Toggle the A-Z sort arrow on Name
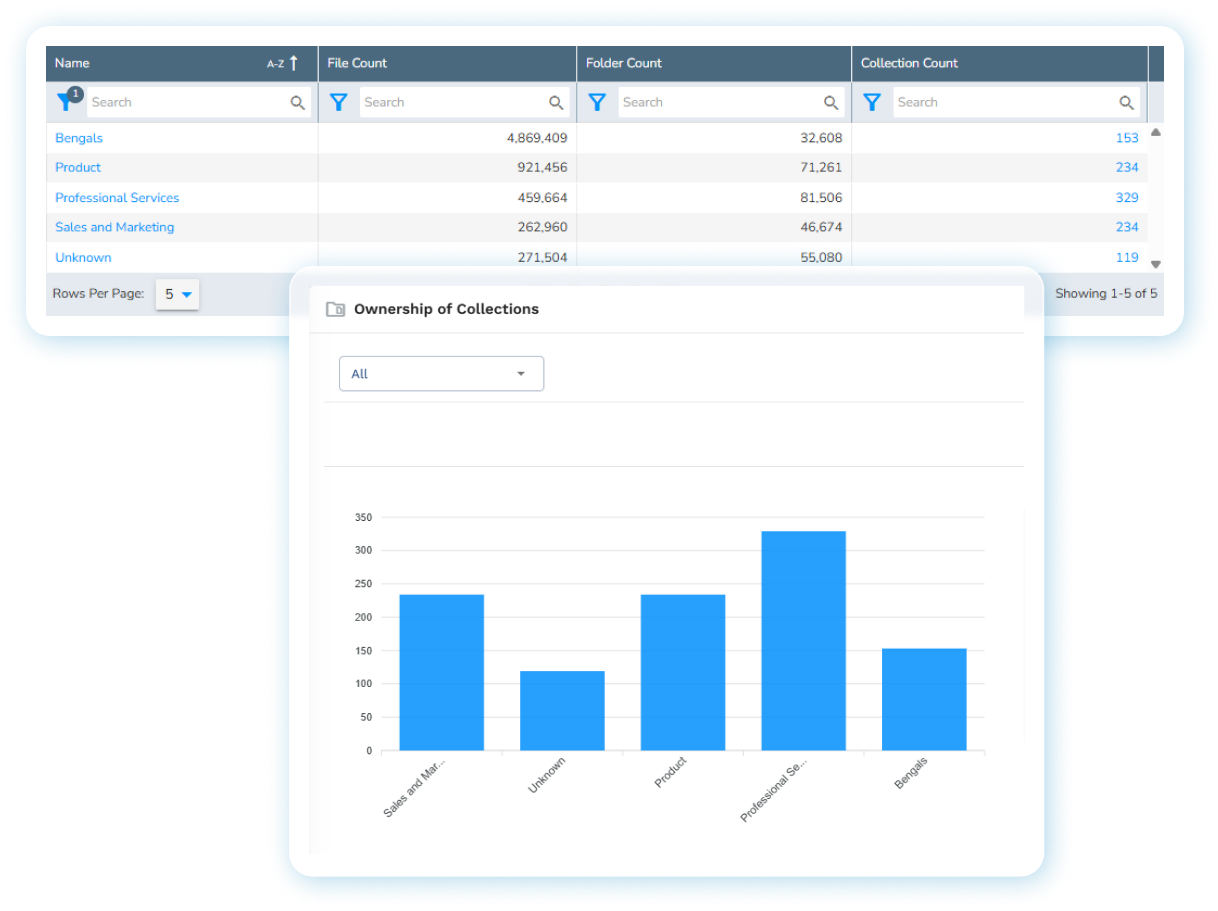This screenshot has width=1218, height=911. tap(292, 63)
